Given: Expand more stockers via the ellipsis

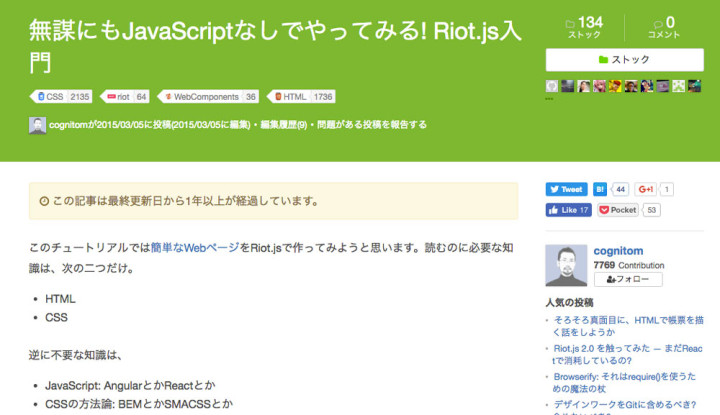Looking at the screenshot, I should [x=549, y=98].
